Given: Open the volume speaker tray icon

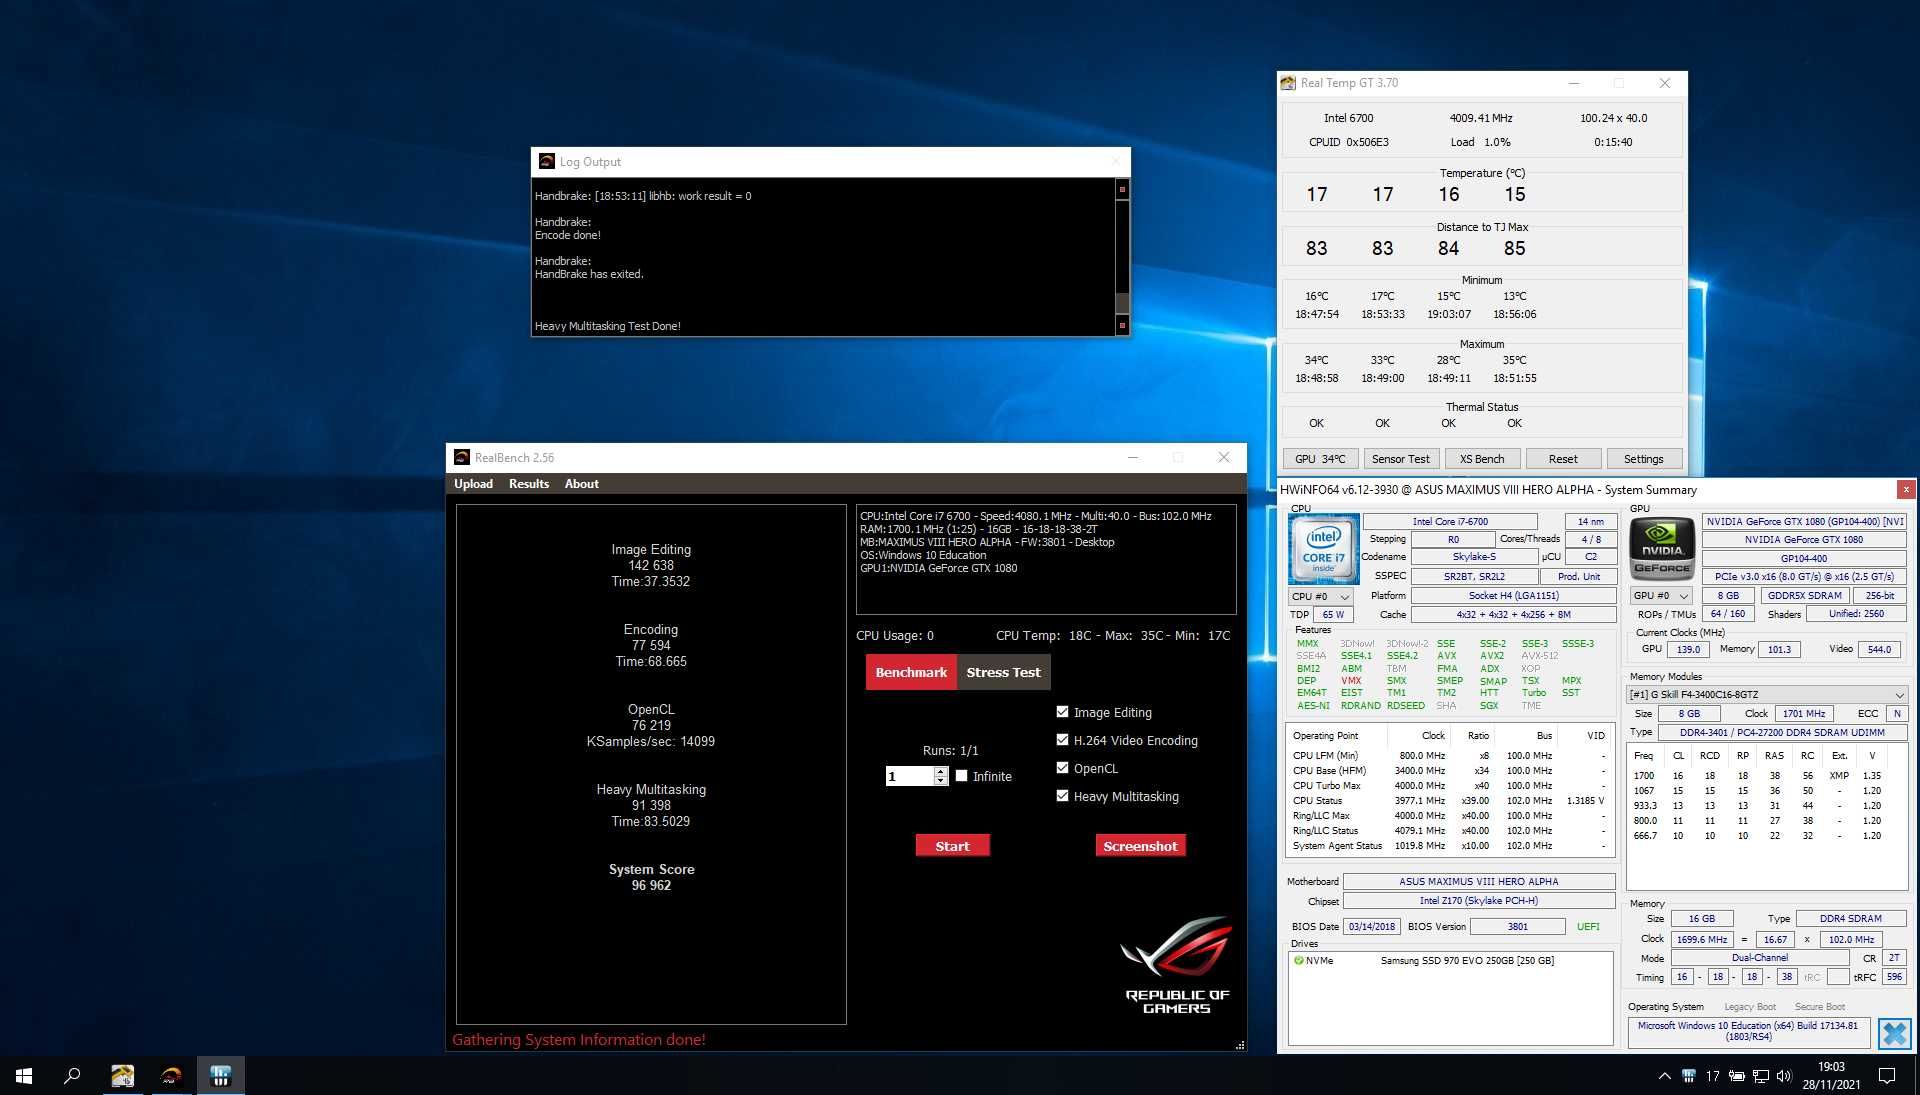Looking at the screenshot, I should click(1784, 1076).
